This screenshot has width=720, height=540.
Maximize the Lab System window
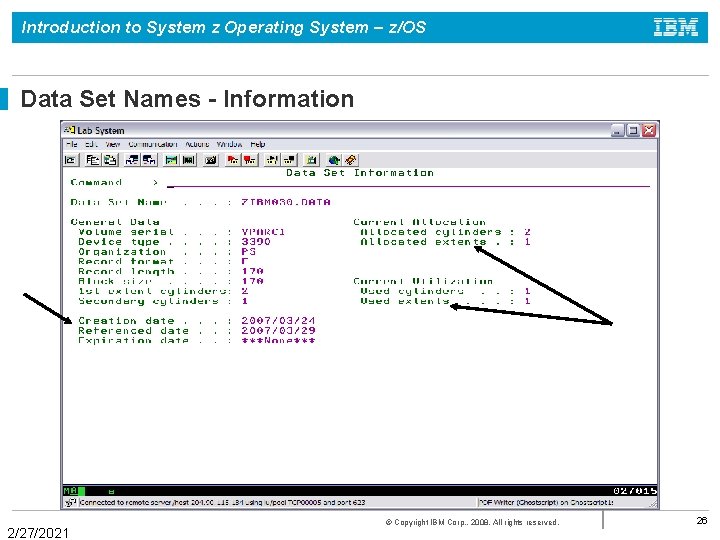click(633, 130)
